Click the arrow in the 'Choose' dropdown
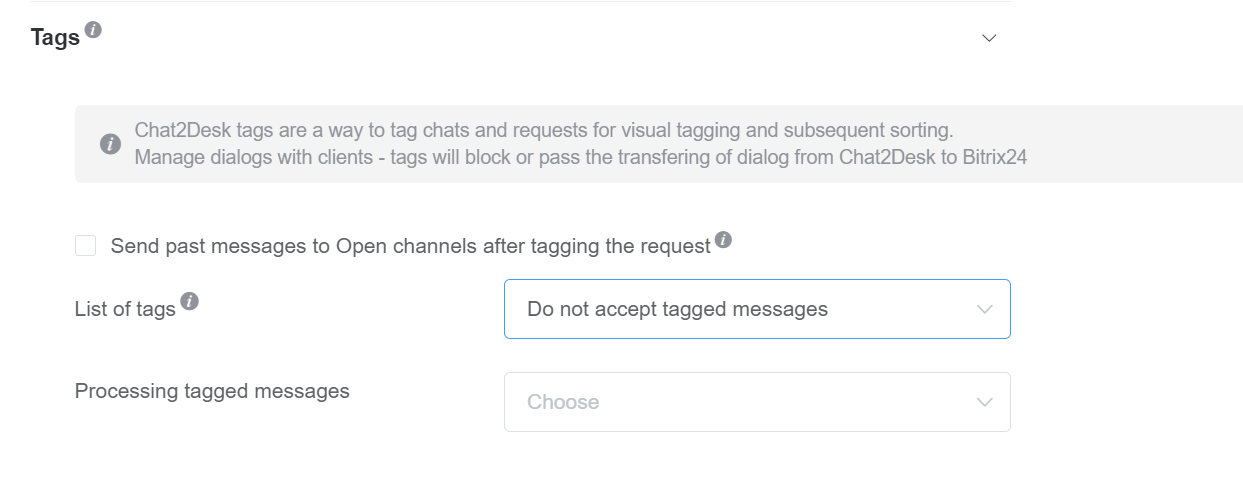 click(x=984, y=402)
